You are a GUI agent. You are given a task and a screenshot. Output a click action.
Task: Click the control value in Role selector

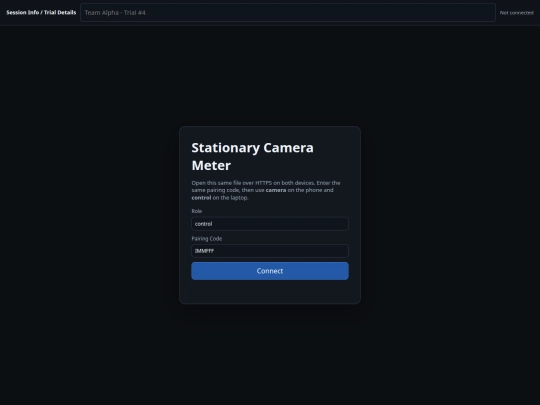(204, 224)
